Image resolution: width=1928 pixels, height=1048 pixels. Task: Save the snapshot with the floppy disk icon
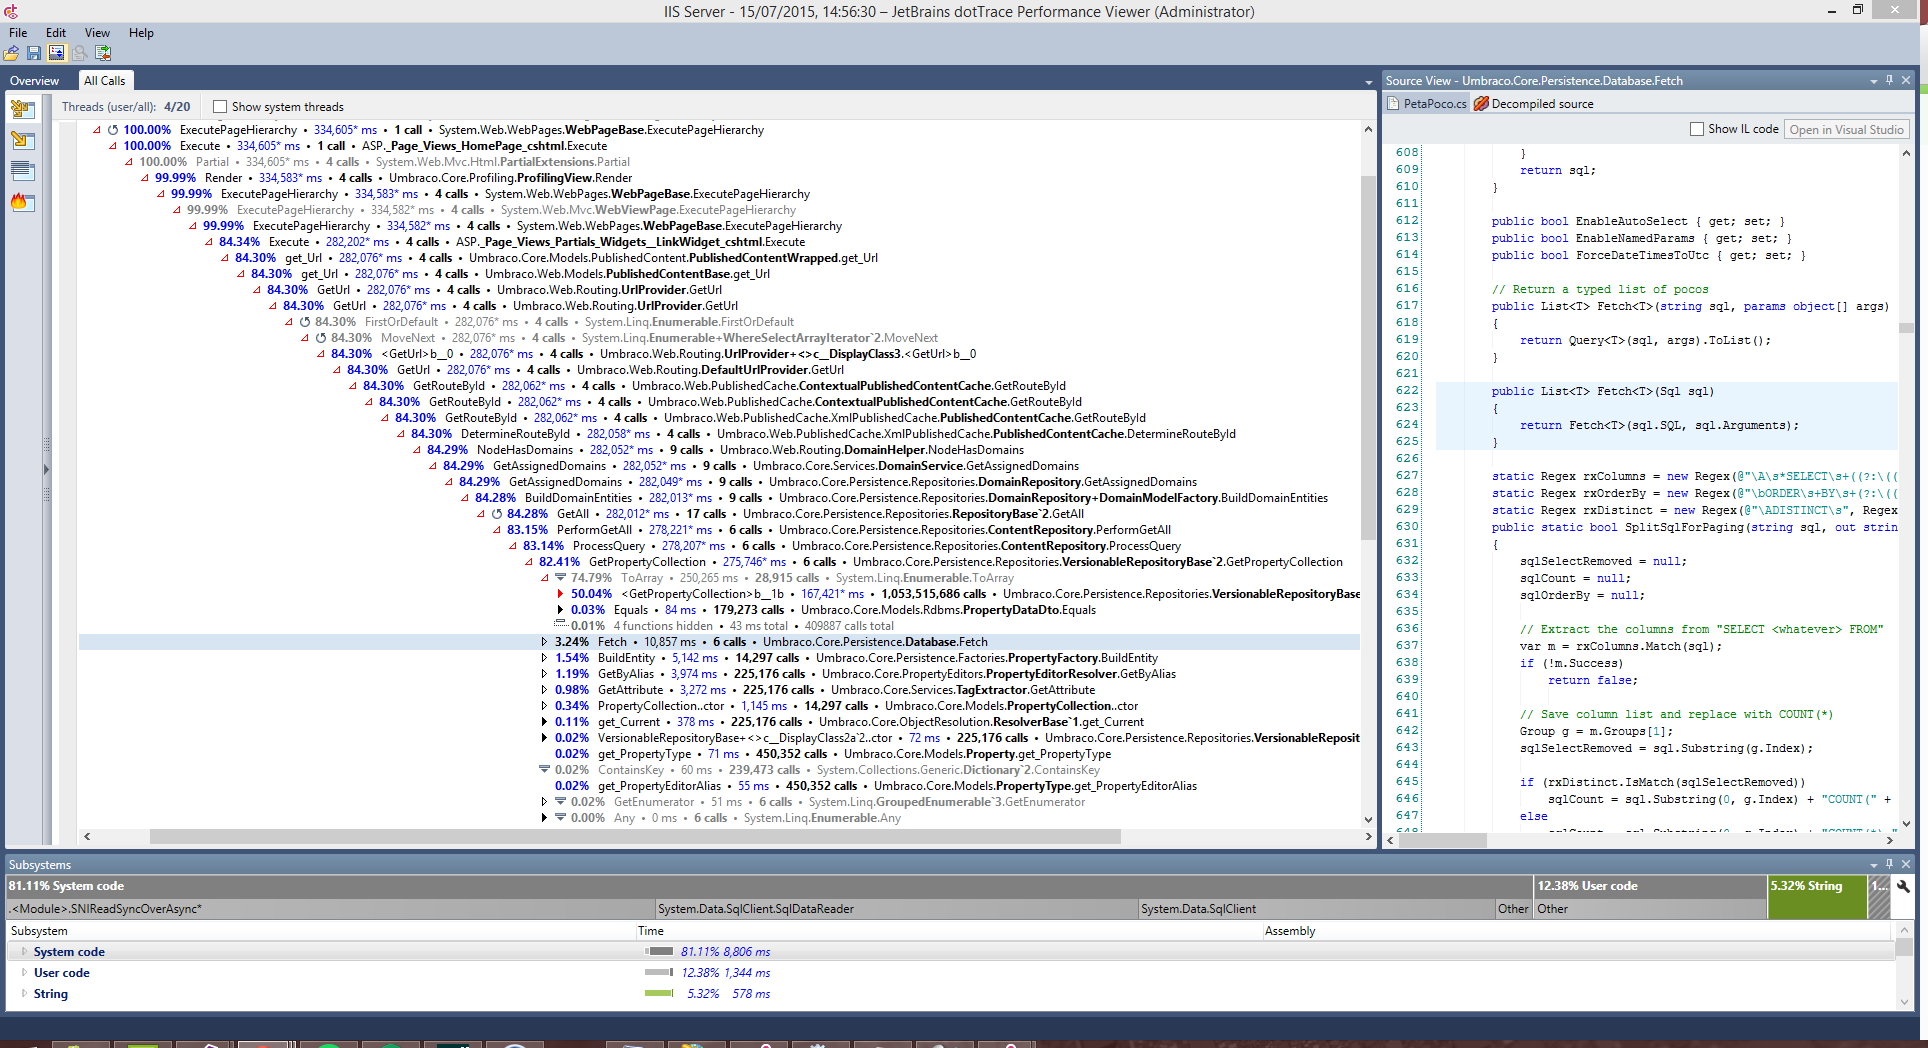coord(34,53)
